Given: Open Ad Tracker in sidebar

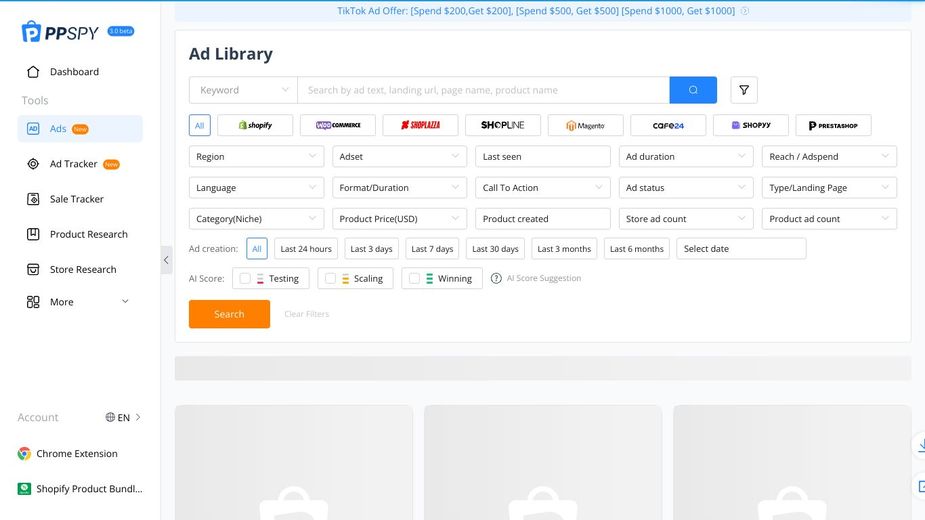Looking at the screenshot, I should [74, 164].
